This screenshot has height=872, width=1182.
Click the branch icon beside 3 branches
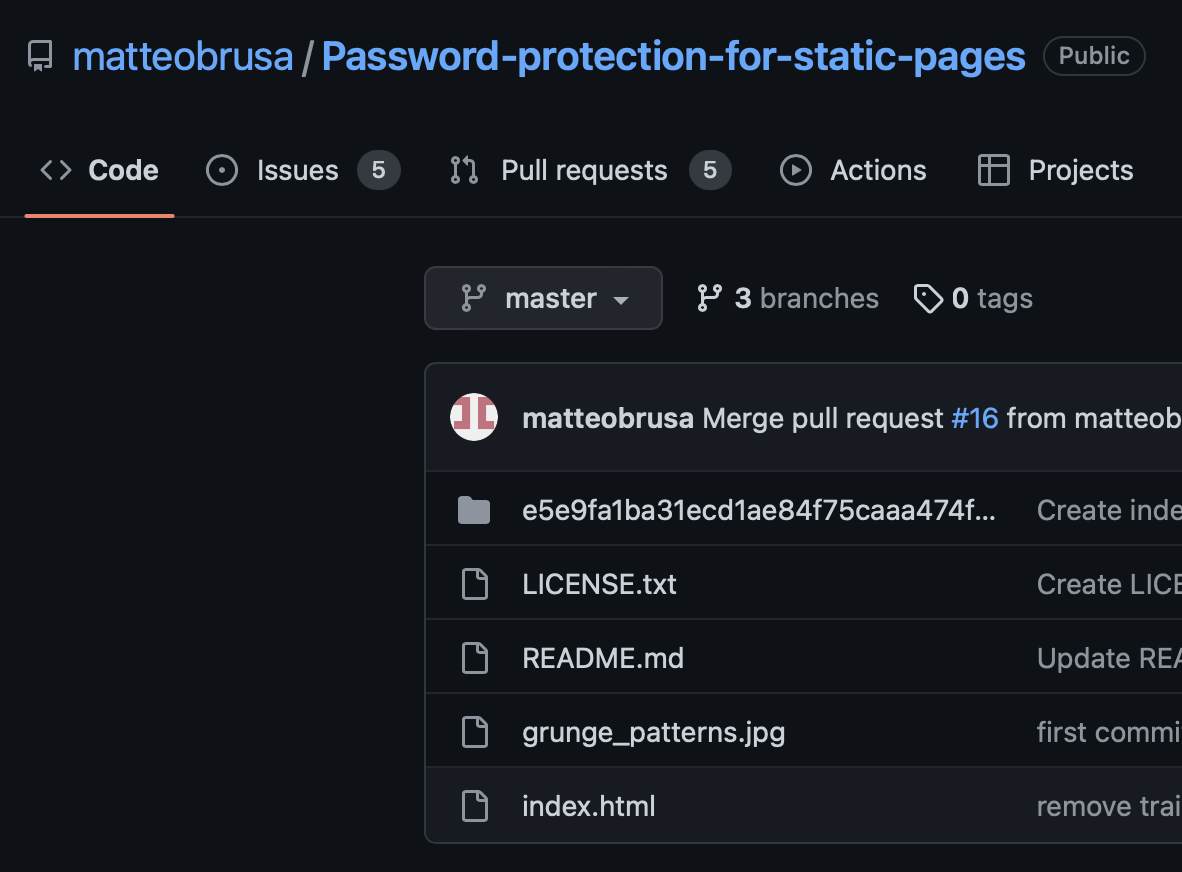pyautogui.click(x=709, y=298)
